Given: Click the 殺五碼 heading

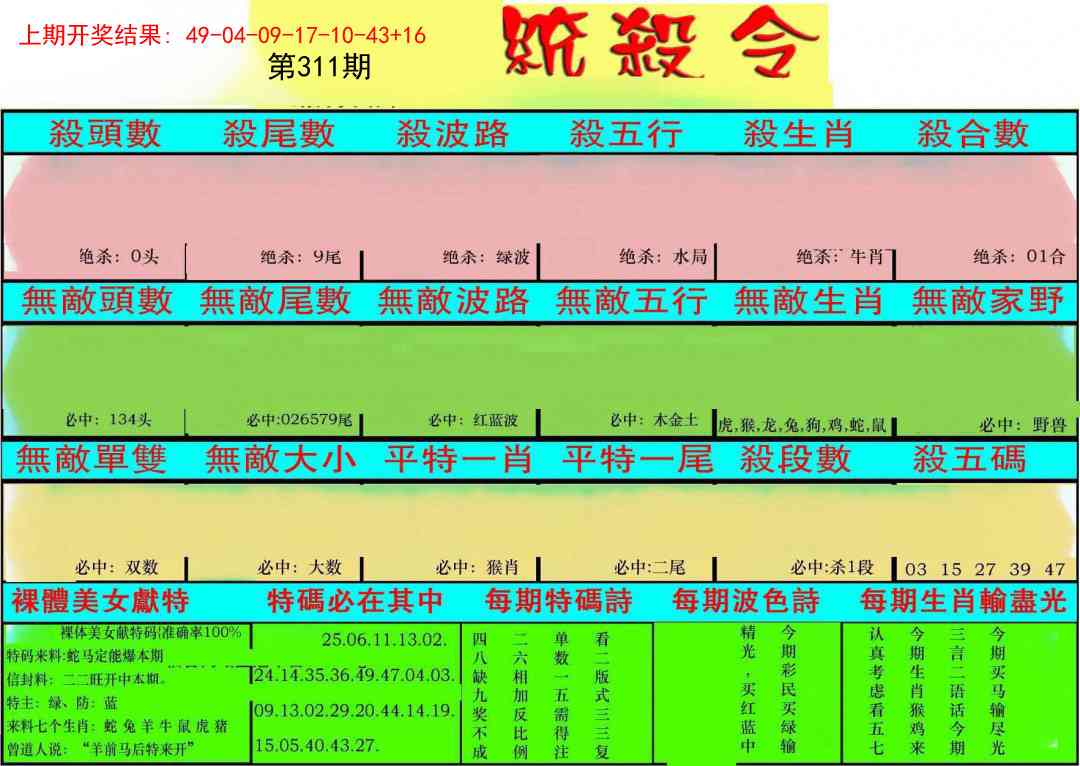Looking at the screenshot, I should 968,460.
